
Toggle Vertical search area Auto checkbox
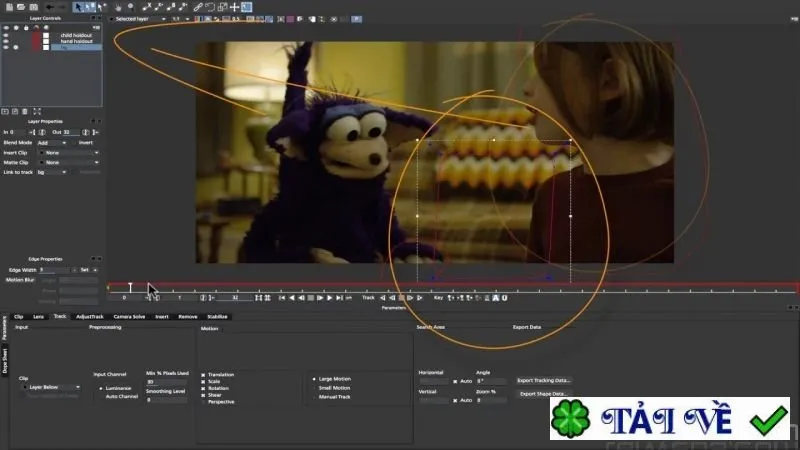(x=455, y=401)
